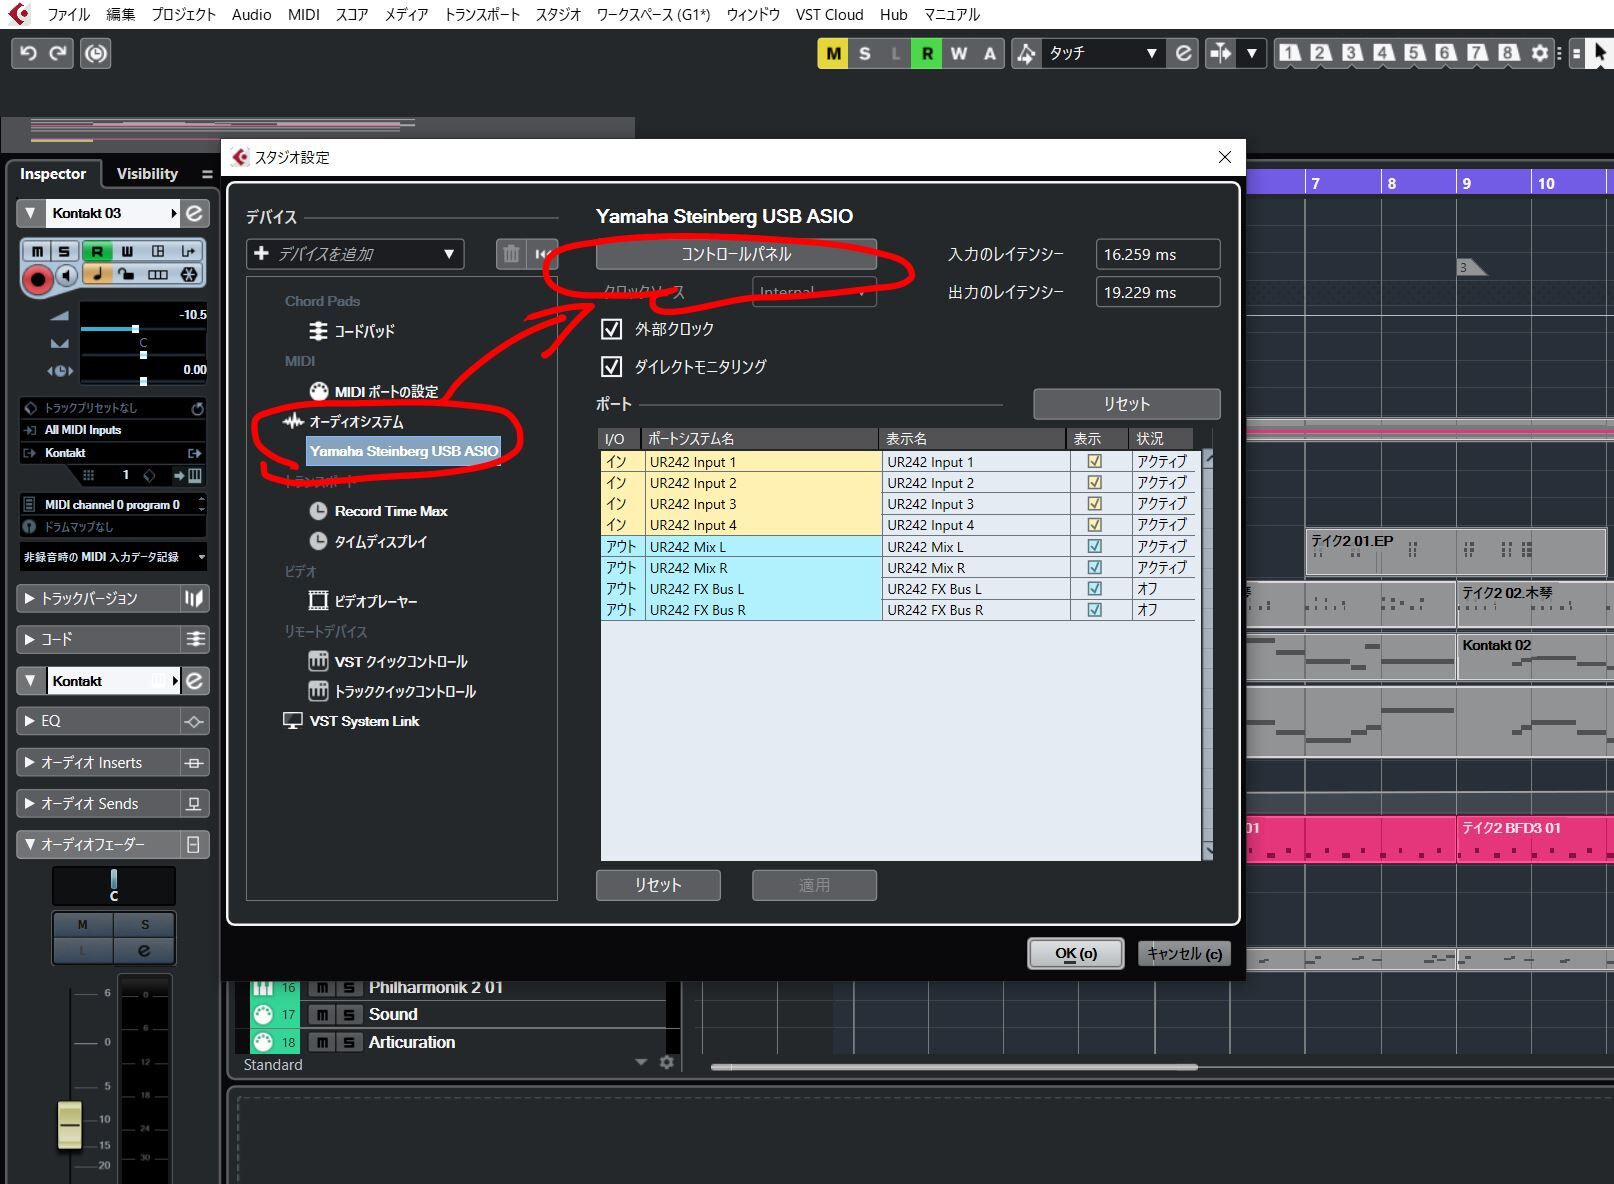Click the コントロールパネル button

(736, 254)
